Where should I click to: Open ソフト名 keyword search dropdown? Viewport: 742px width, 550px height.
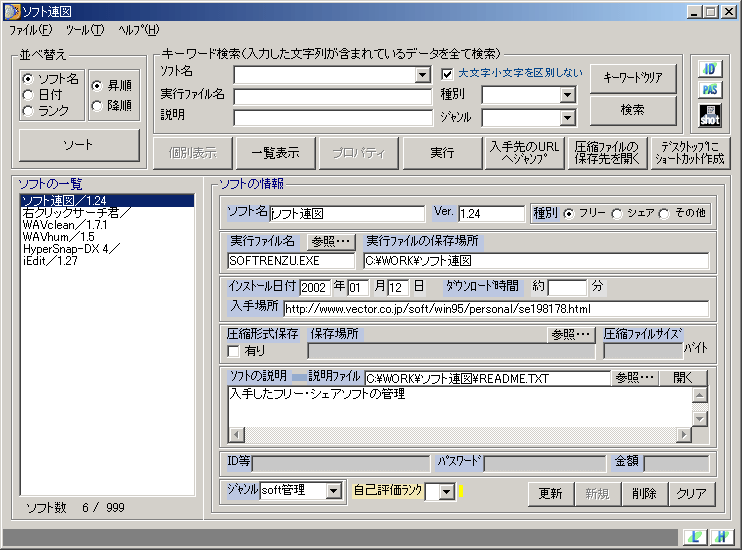coord(422,74)
